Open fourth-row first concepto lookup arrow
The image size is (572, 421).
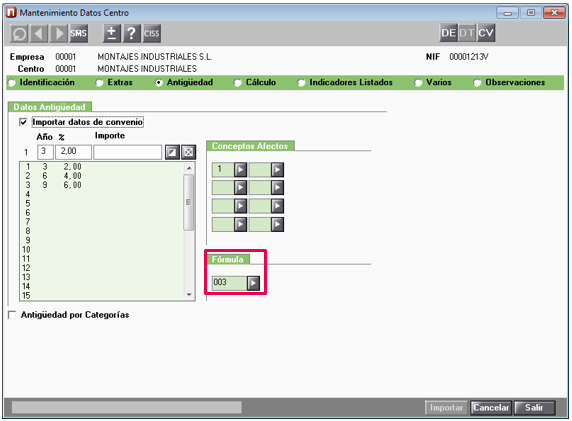(x=240, y=224)
